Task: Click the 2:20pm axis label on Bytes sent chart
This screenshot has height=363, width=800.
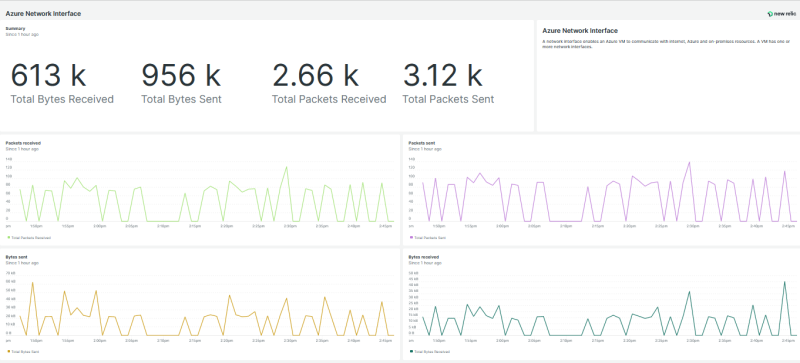Action: [x=226, y=340]
